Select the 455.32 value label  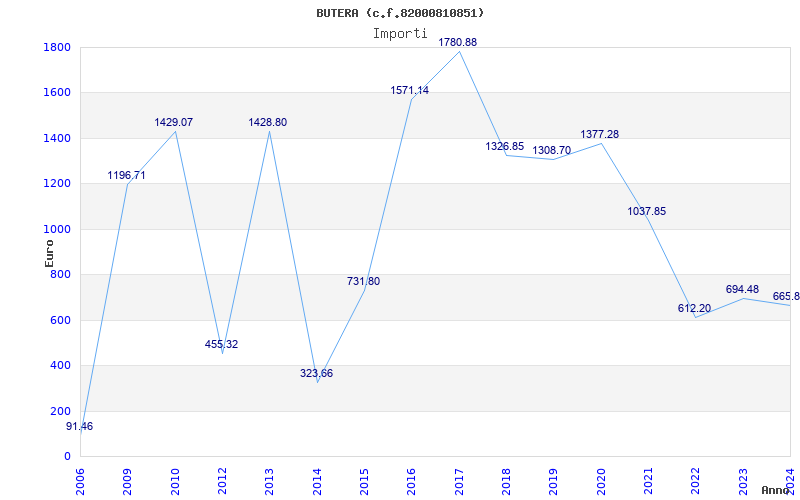[x=221, y=344]
